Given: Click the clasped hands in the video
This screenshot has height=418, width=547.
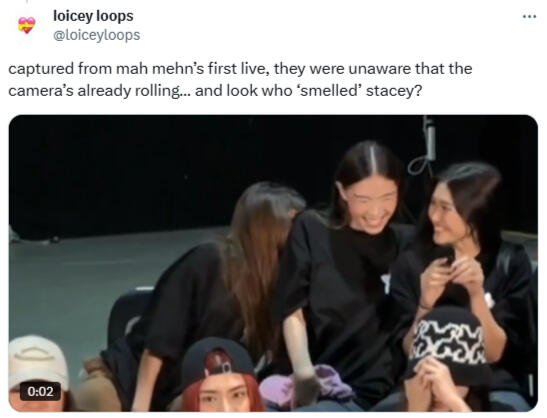Looking at the screenshot, I should [451, 275].
